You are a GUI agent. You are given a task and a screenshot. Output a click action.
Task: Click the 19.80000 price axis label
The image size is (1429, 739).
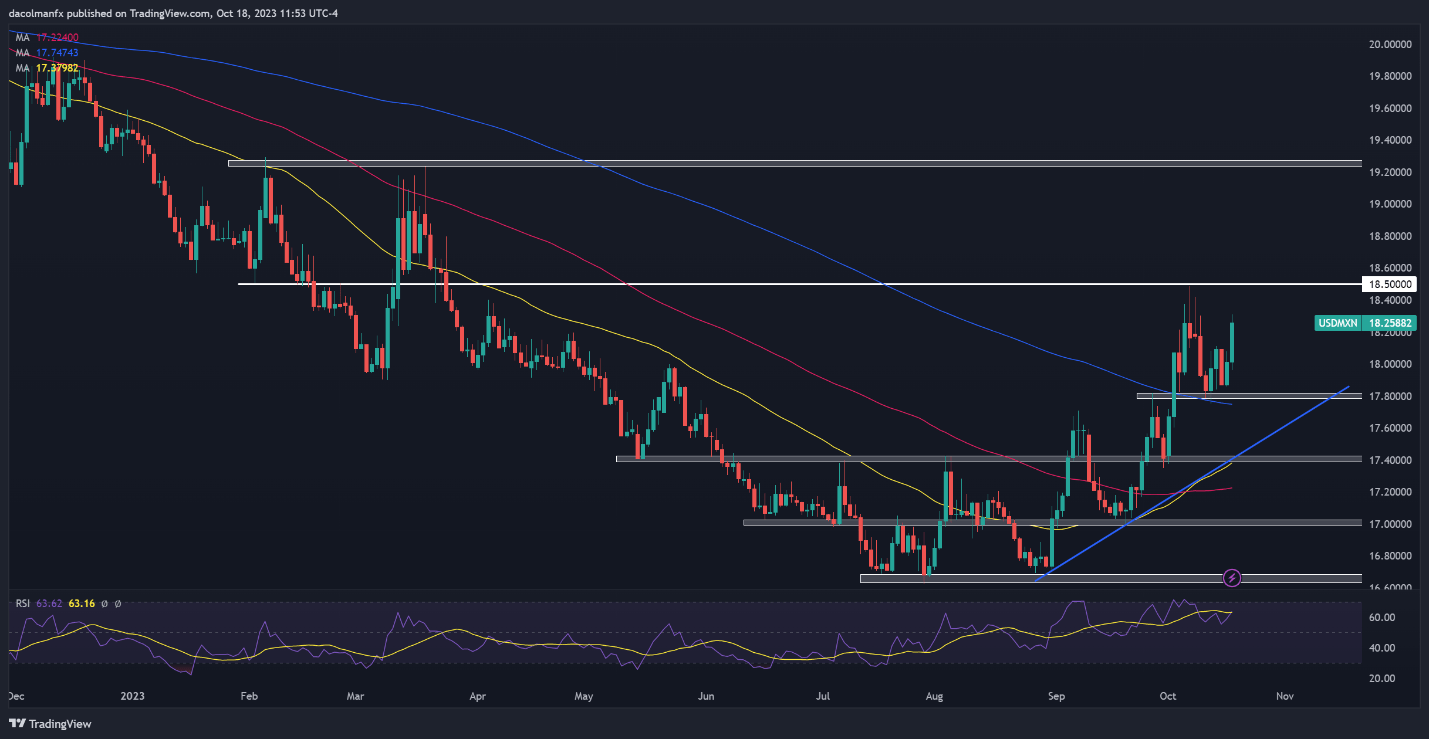tap(1392, 76)
